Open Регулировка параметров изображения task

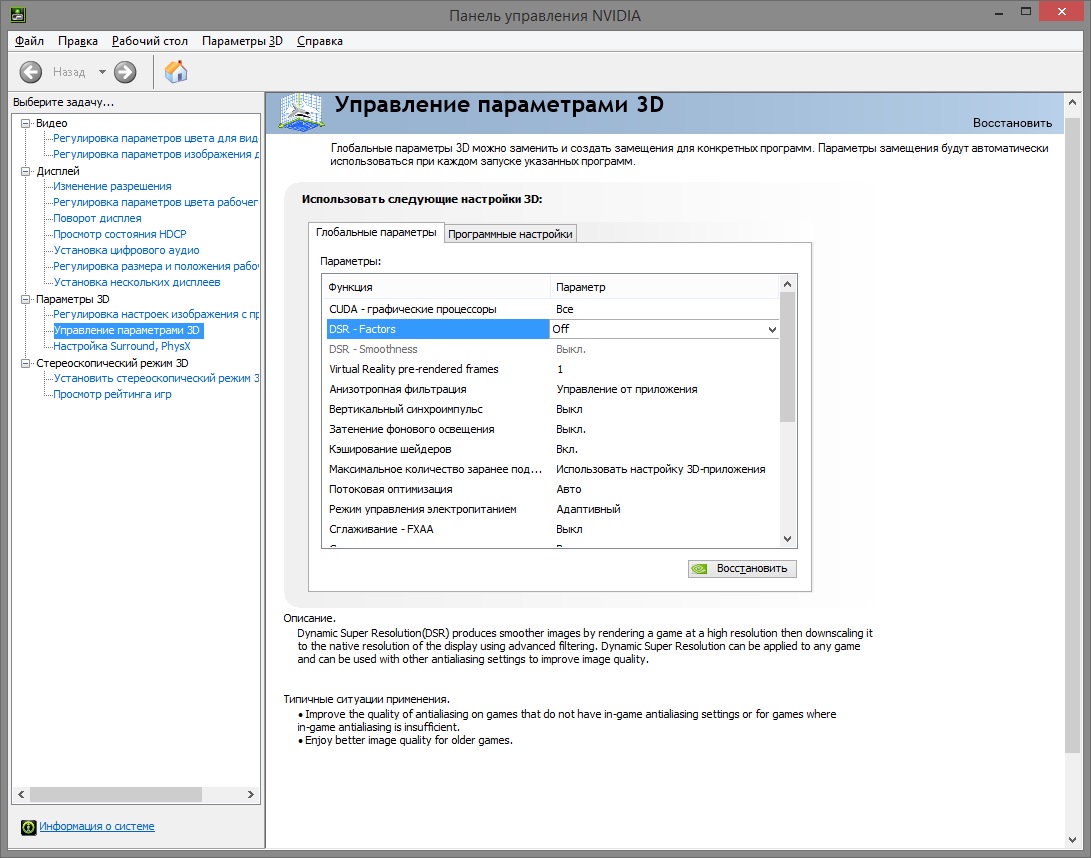(x=155, y=154)
